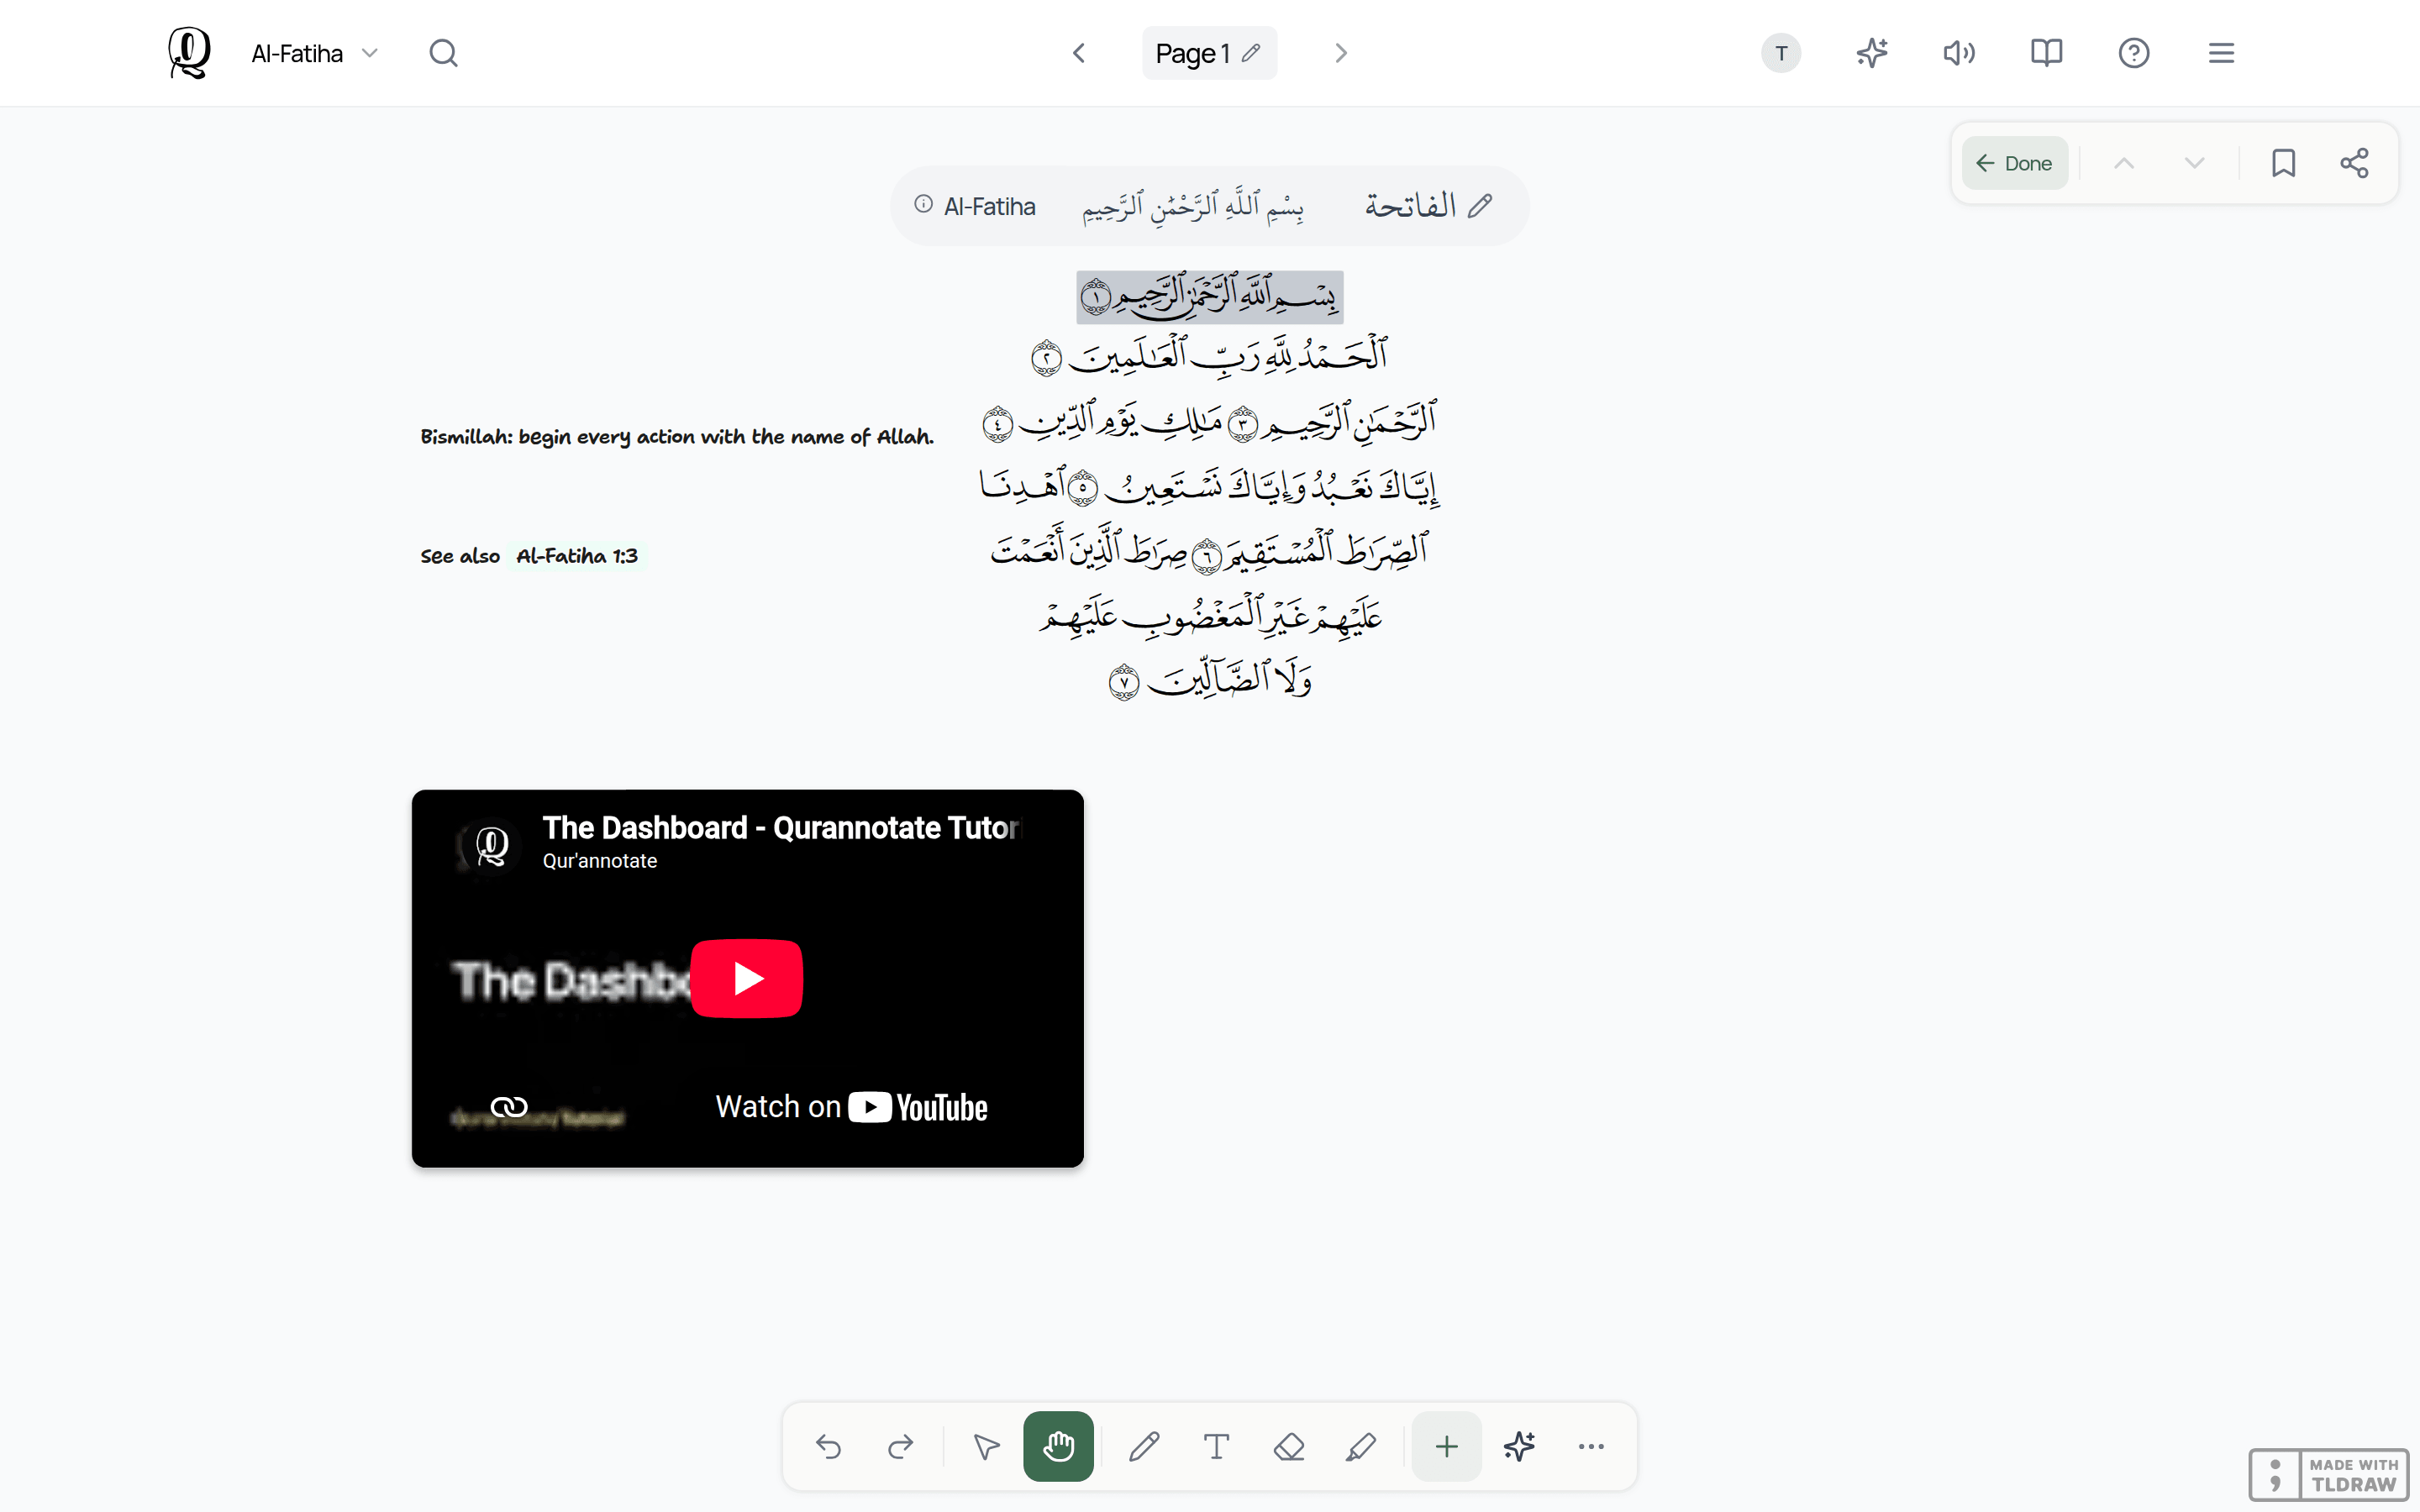The height and width of the screenshot is (1512, 2420).
Task: Go to the next page arrow
Action: click(1341, 53)
